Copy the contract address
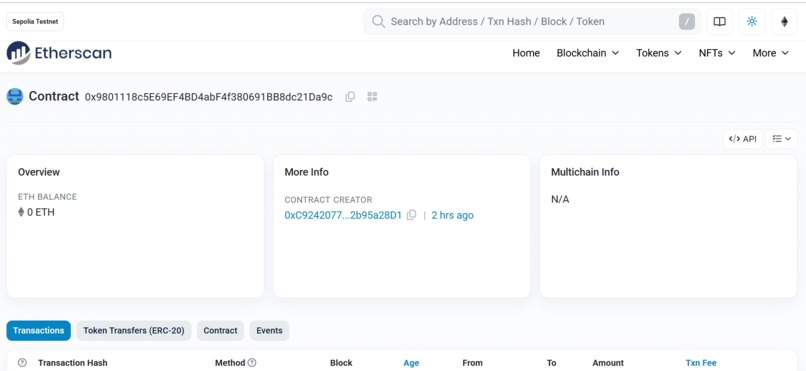This screenshot has width=806, height=371. 350,97
